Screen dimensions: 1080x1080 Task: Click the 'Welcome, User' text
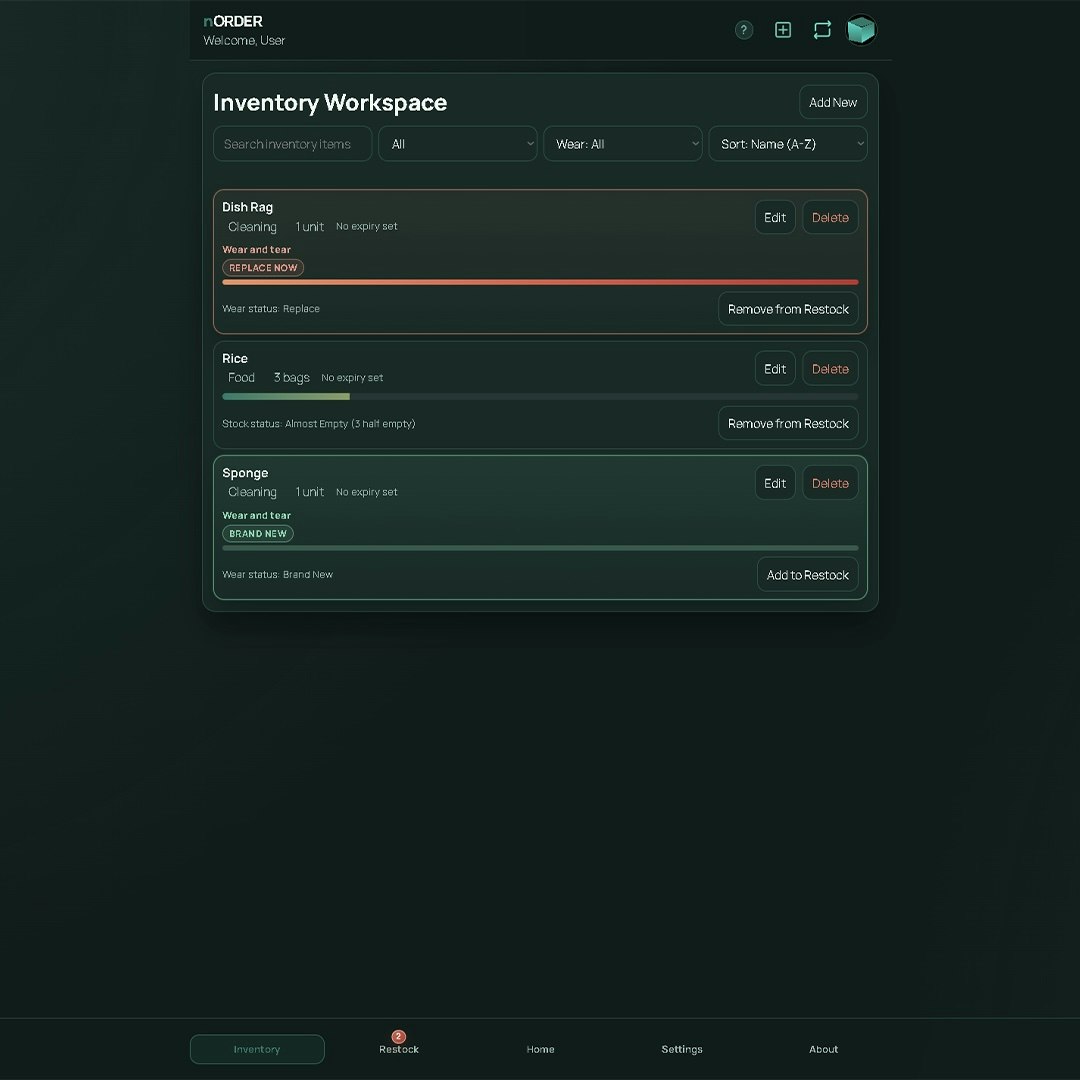244,41
